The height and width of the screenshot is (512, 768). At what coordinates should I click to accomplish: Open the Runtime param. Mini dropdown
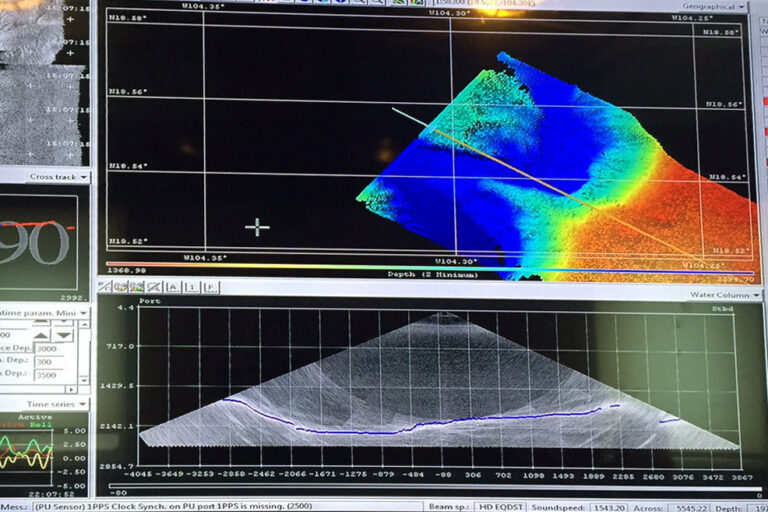(x=44, y=313)
